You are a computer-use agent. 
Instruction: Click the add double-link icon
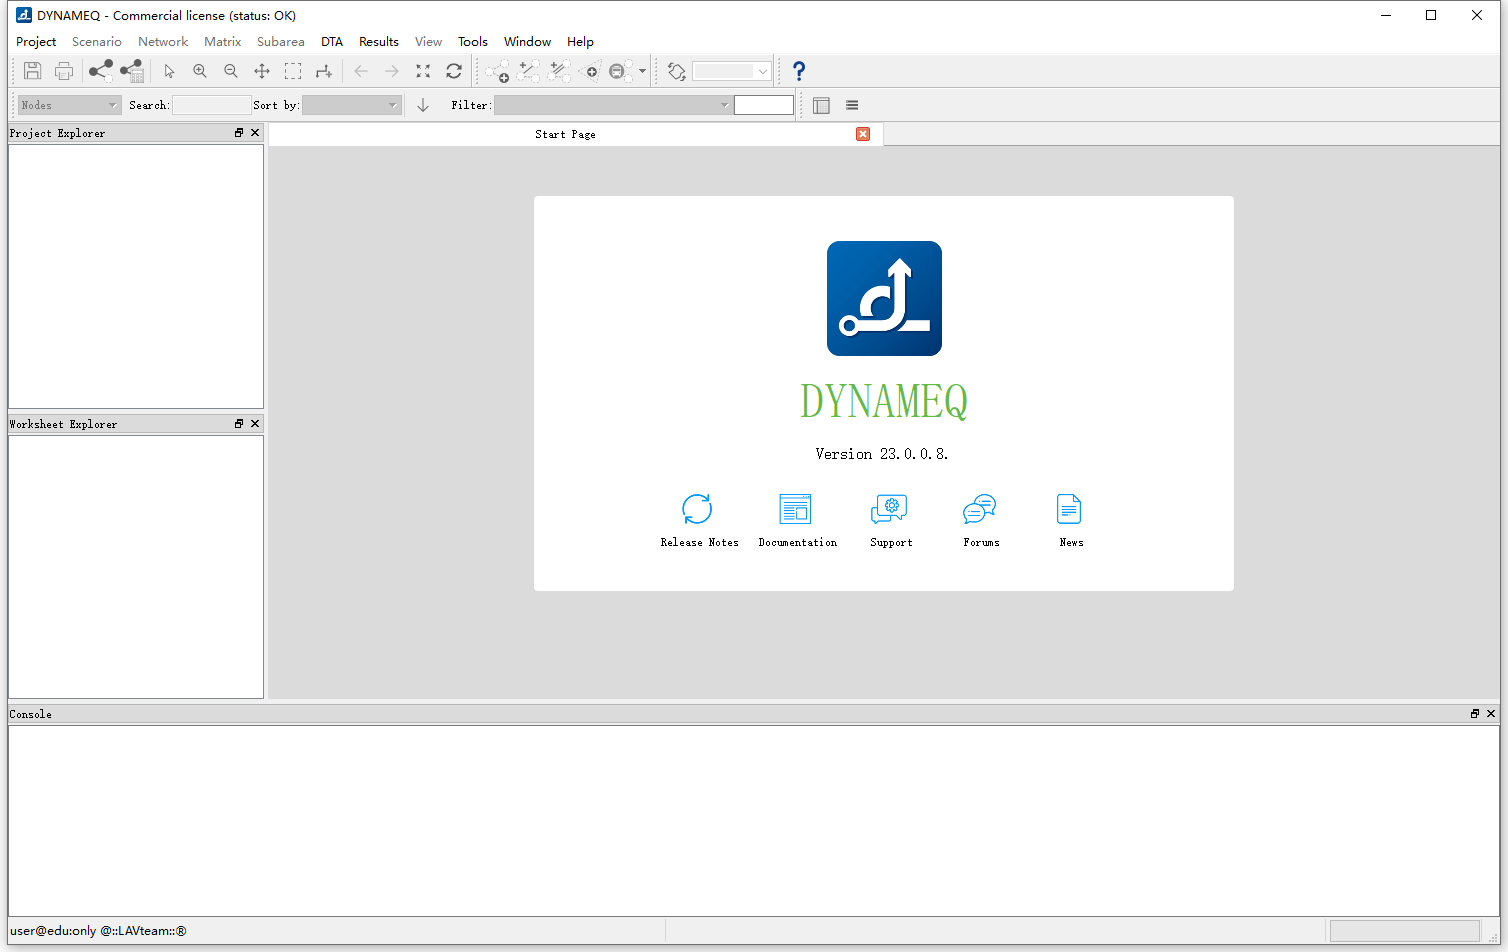(x=560, y=71)
